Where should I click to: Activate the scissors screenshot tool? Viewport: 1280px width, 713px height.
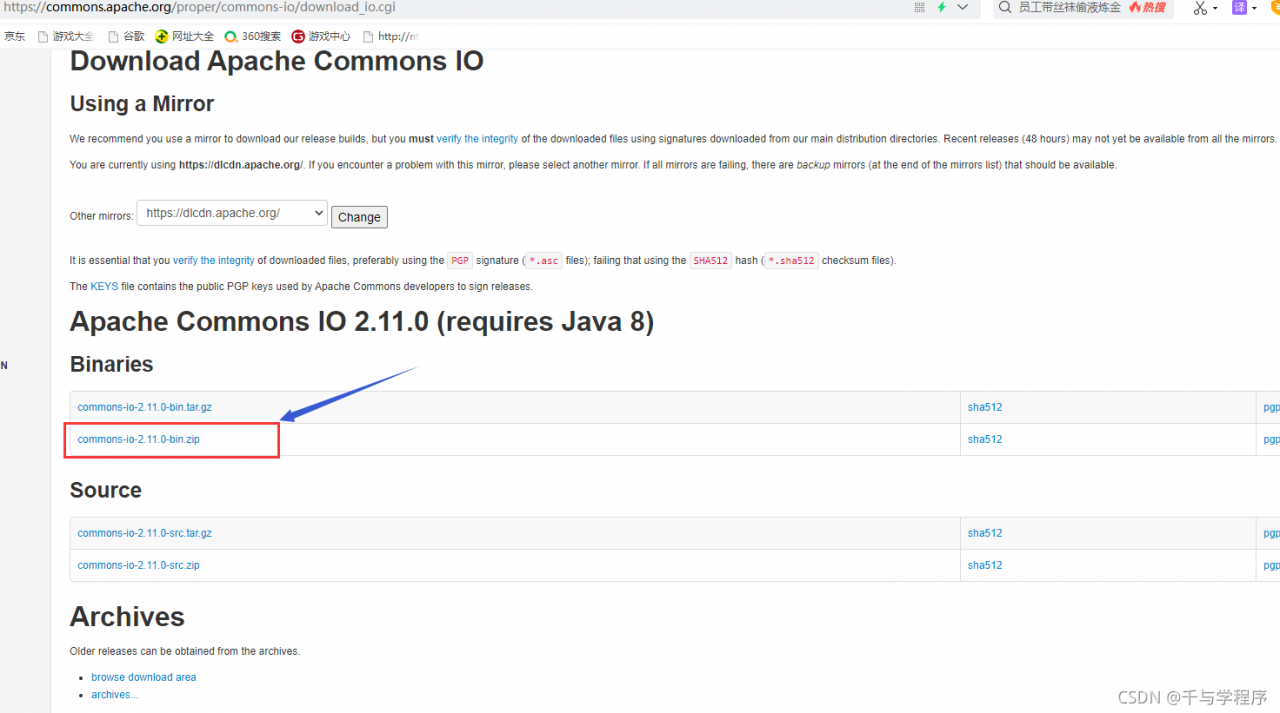point(1201,8)
